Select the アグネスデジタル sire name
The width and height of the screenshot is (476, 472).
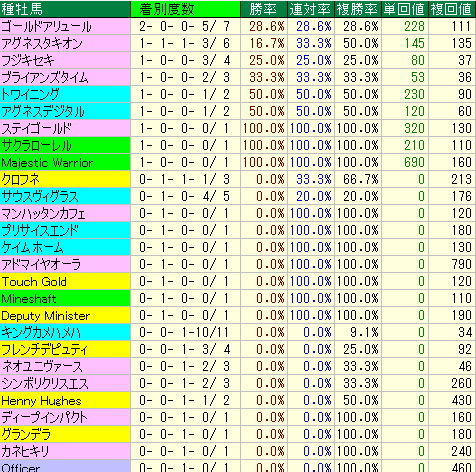click(x=43, y=111)
